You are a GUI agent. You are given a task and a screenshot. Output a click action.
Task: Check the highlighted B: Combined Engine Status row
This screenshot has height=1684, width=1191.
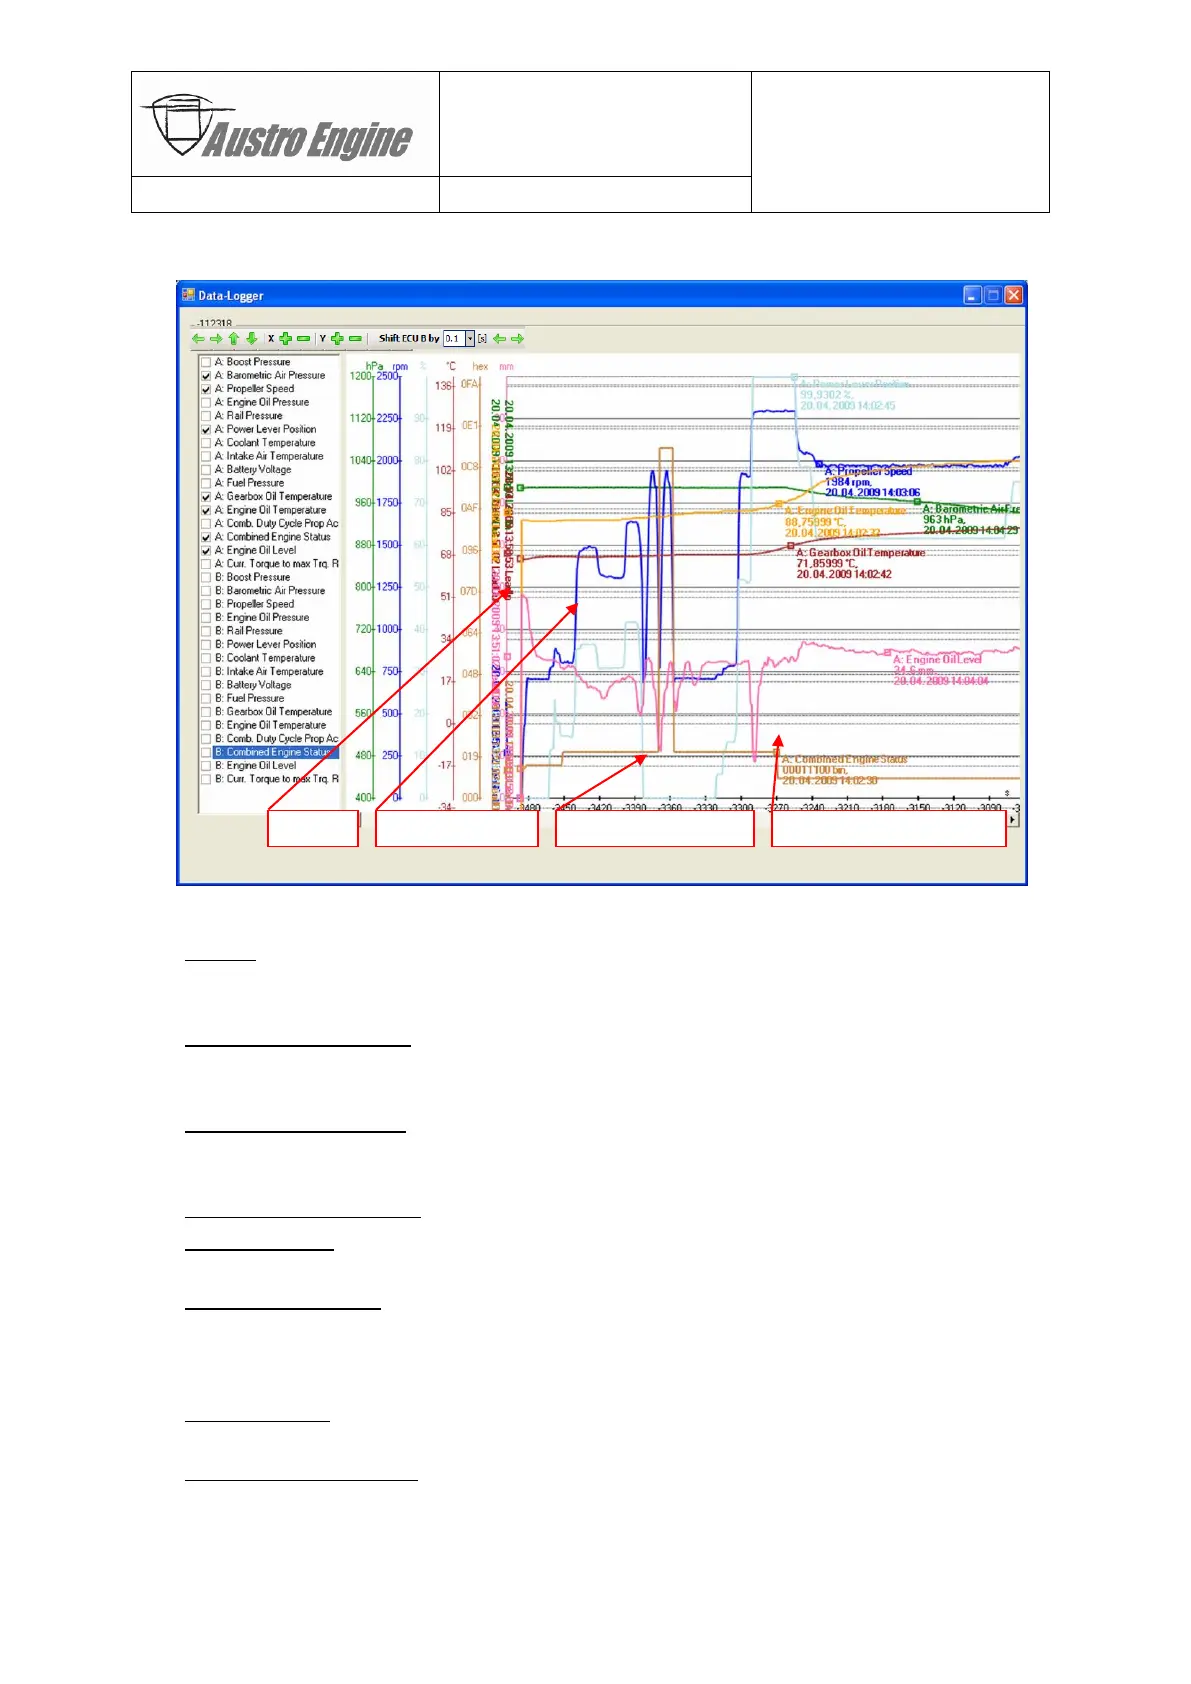click(206, 753)
